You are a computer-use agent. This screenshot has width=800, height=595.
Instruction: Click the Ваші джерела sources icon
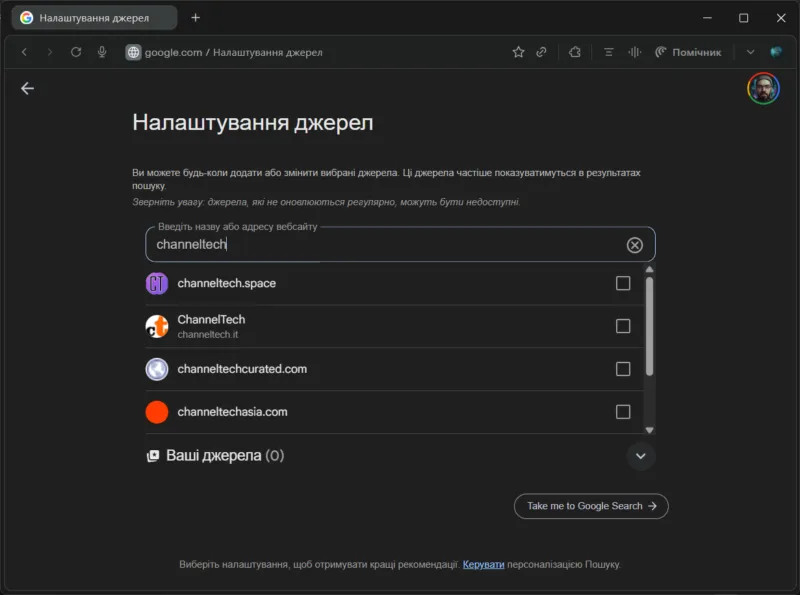(153, 456)
